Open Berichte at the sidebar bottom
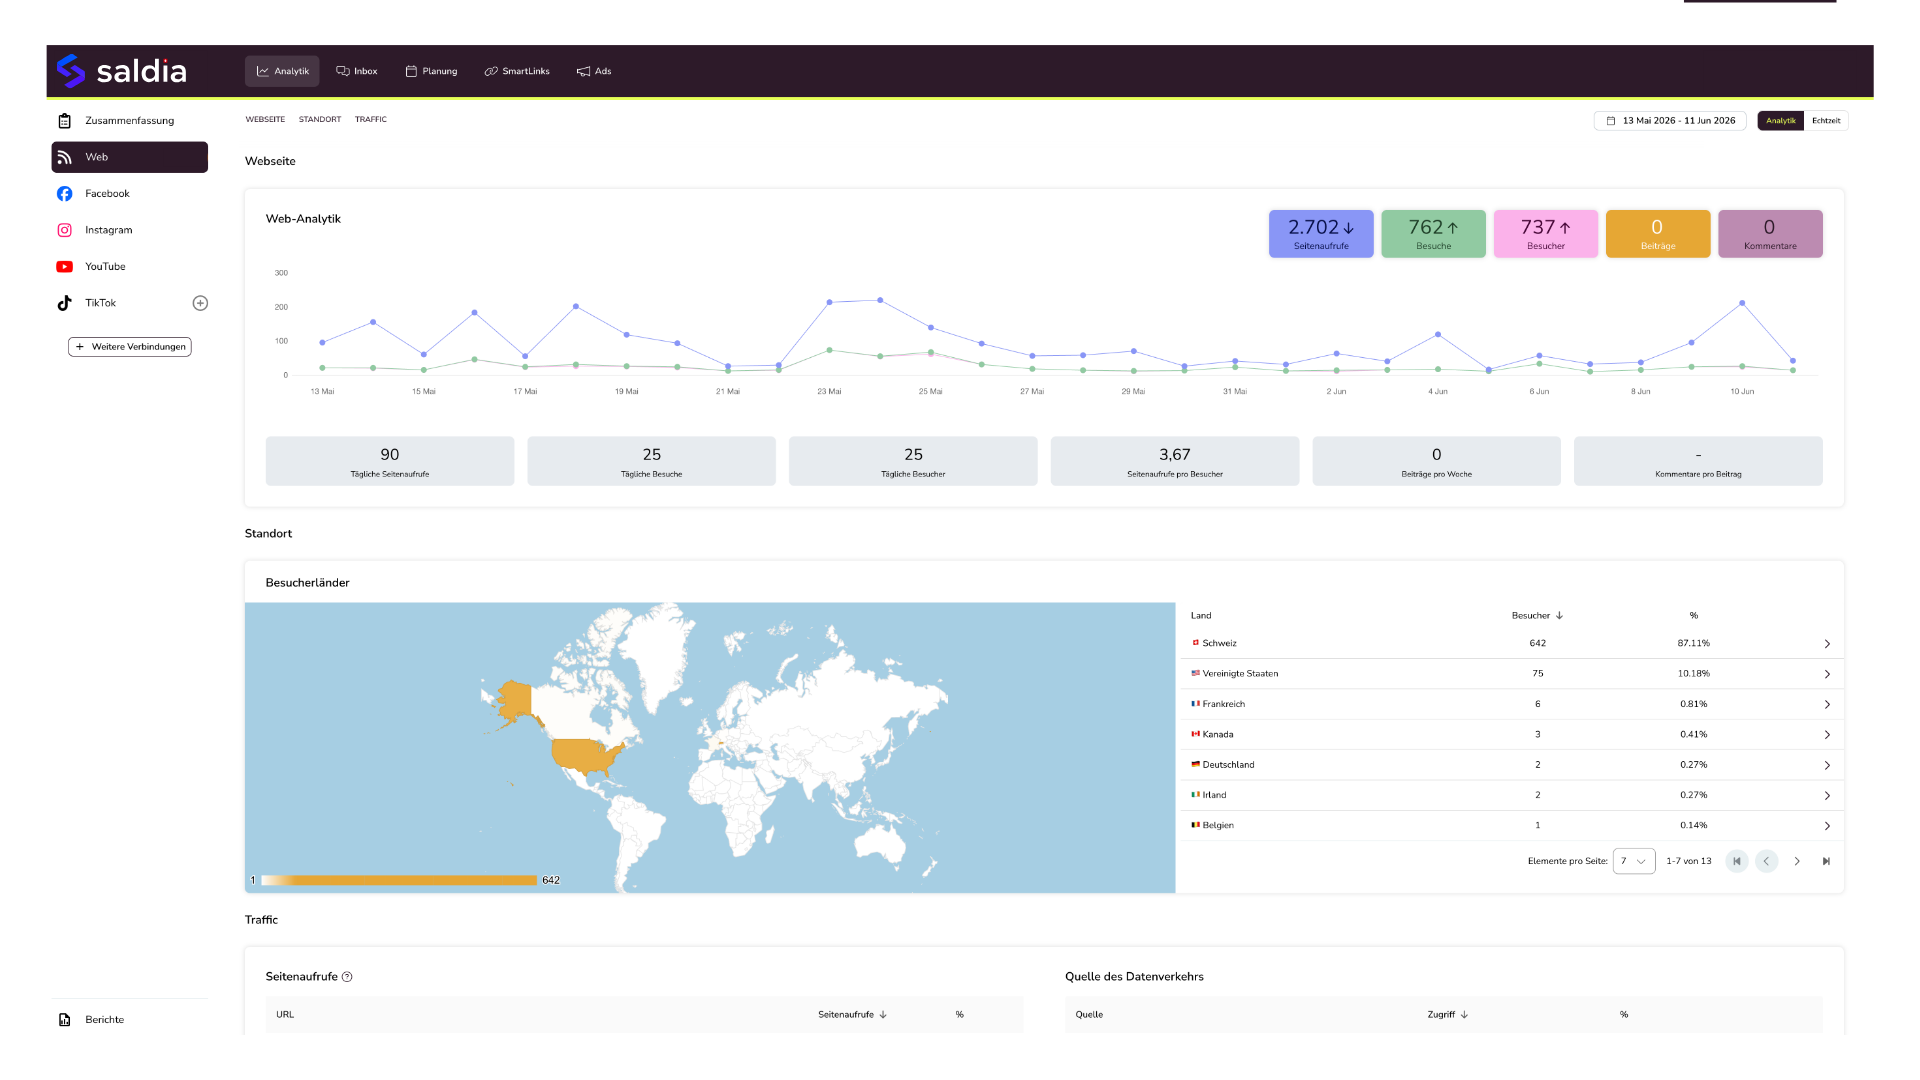Viewport: 1920px width, 1080px height. click(130, 1020)
